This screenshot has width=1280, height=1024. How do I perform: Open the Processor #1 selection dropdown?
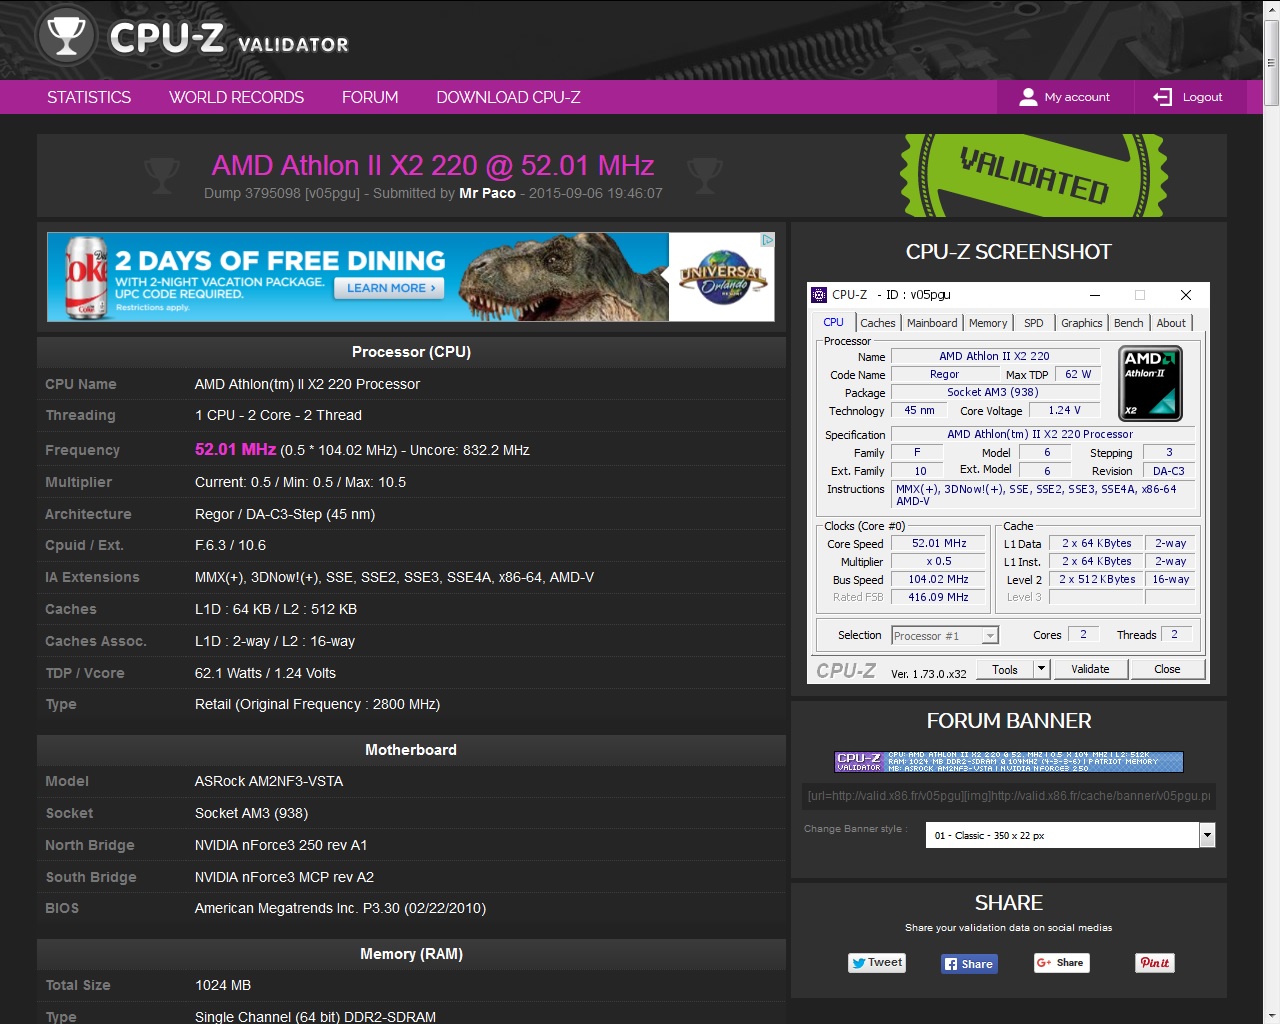945,636
